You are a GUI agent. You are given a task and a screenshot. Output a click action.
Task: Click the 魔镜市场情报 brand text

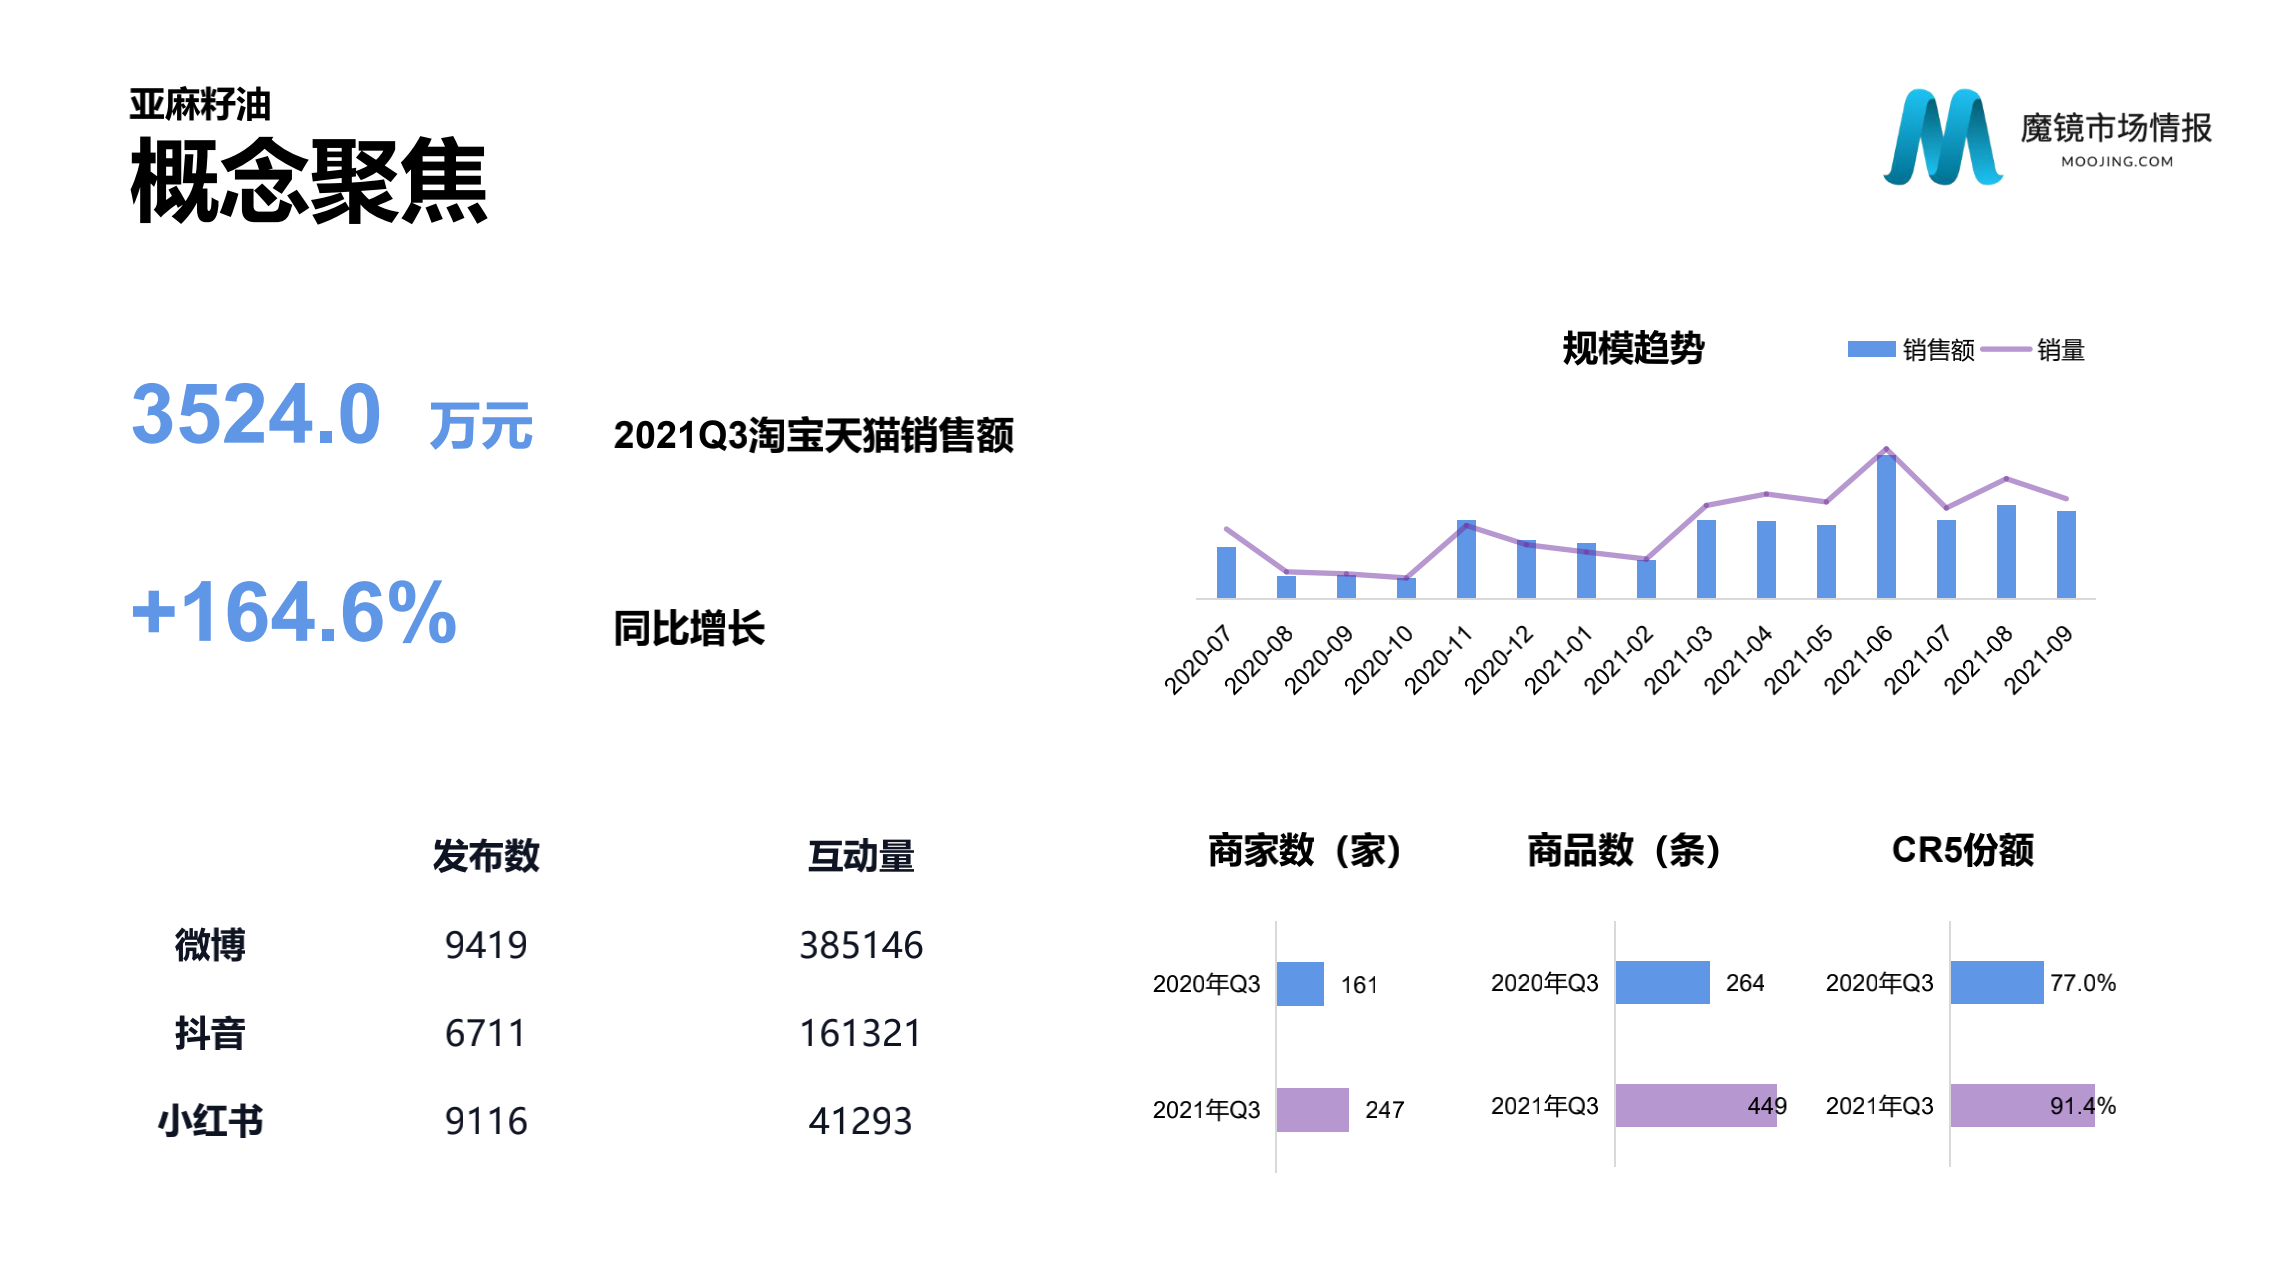2115,128
